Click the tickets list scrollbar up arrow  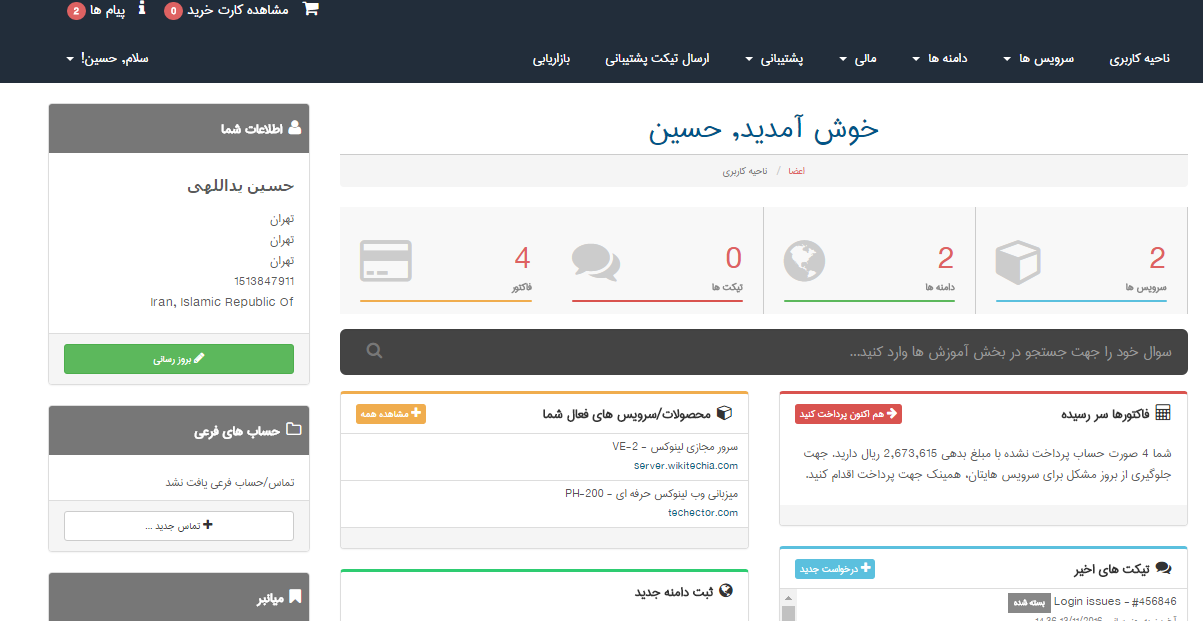tap(788, 597)
